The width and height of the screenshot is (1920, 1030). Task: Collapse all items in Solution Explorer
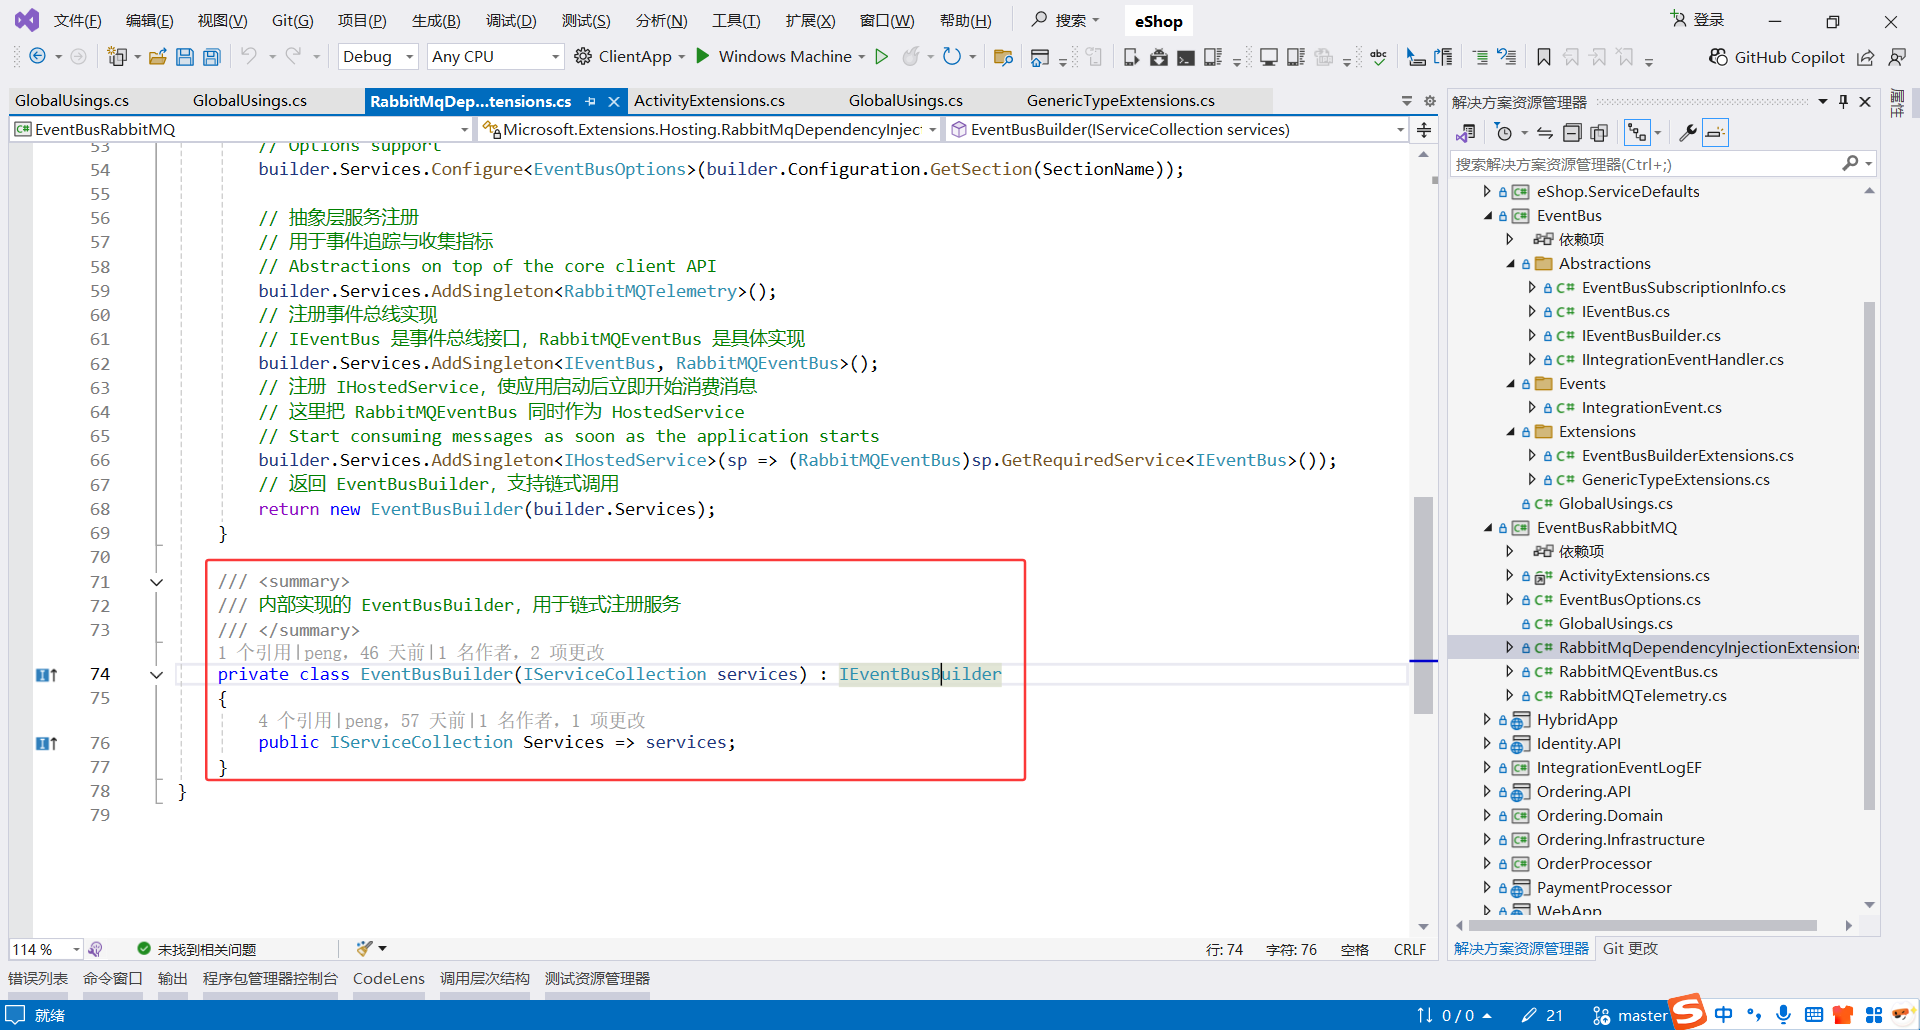pos(1572,133)
